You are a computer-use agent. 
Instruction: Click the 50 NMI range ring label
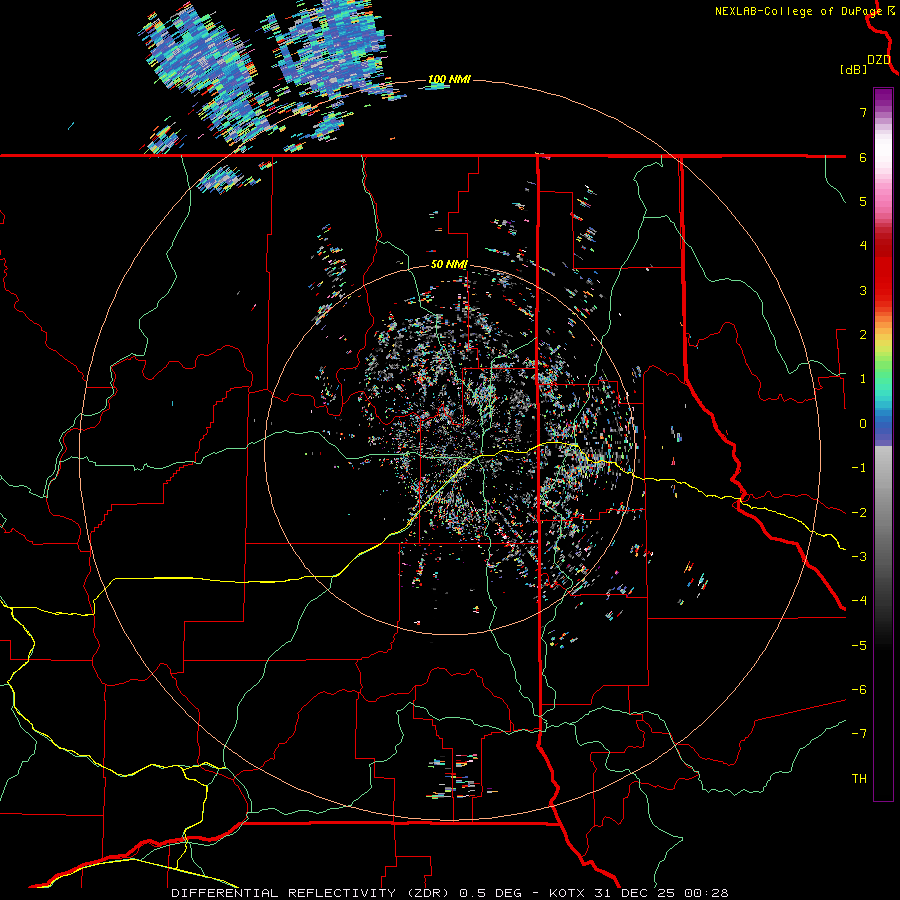[449, 264]
